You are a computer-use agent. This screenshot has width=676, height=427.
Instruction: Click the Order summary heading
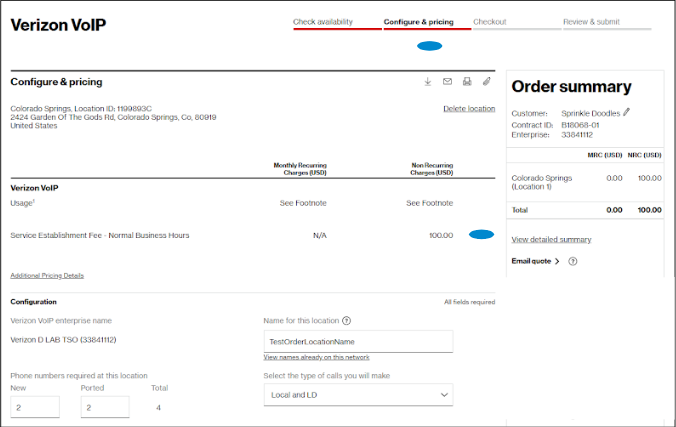pyautogui.click(x=571, y=87)
